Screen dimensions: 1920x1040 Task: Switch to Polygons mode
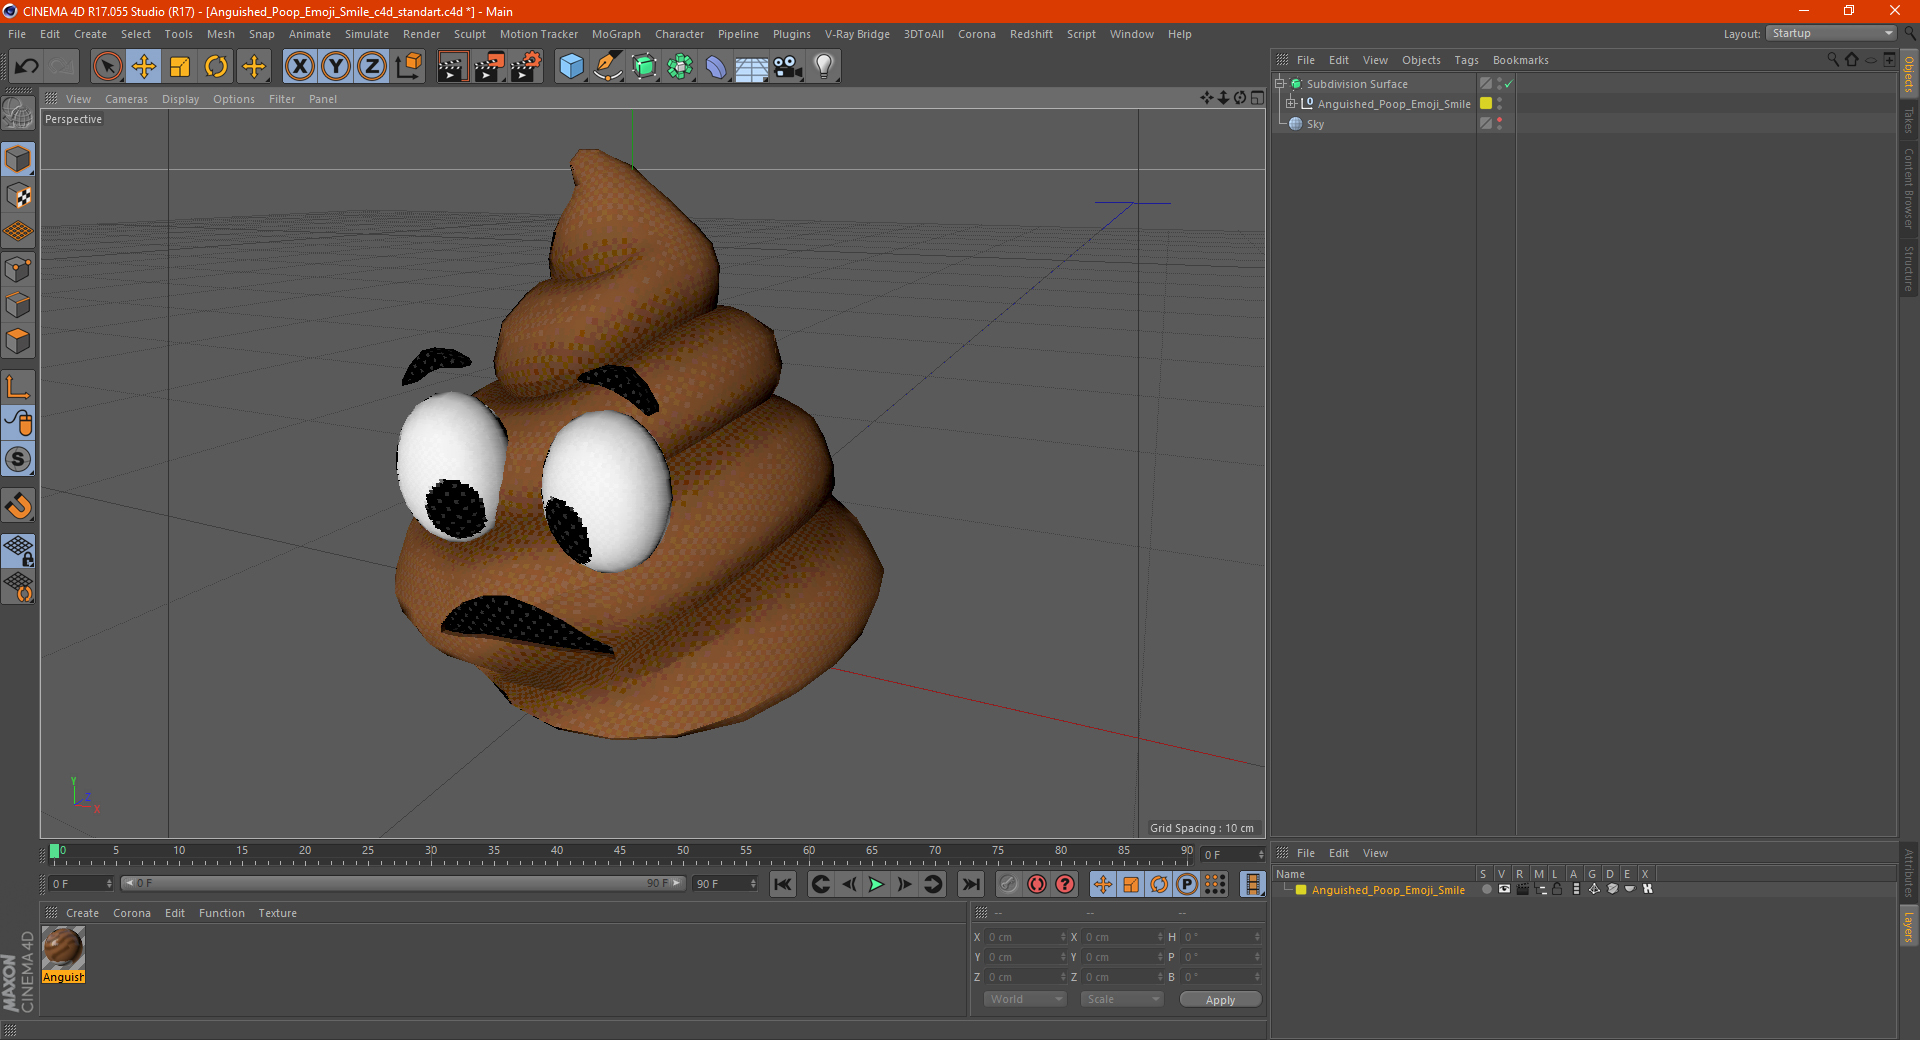18,341
